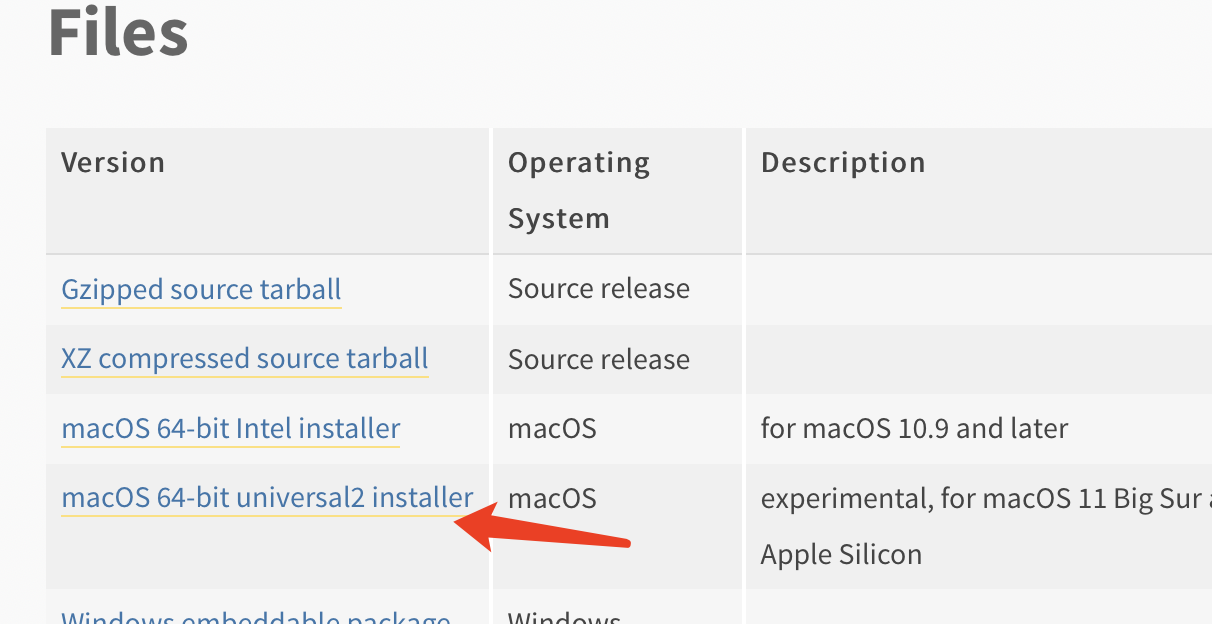Click the Files section heading

tap(118, 32)
